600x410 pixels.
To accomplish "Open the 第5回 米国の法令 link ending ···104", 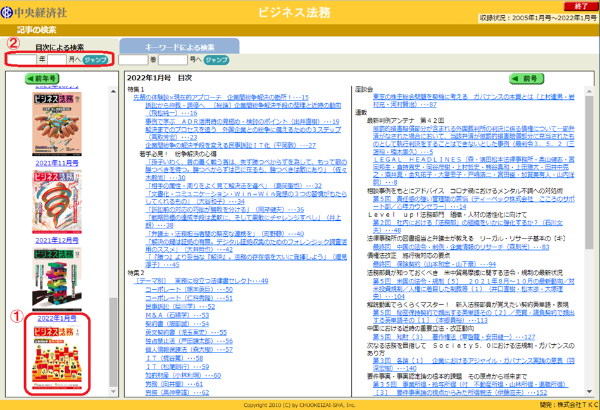I will (474, 289).
